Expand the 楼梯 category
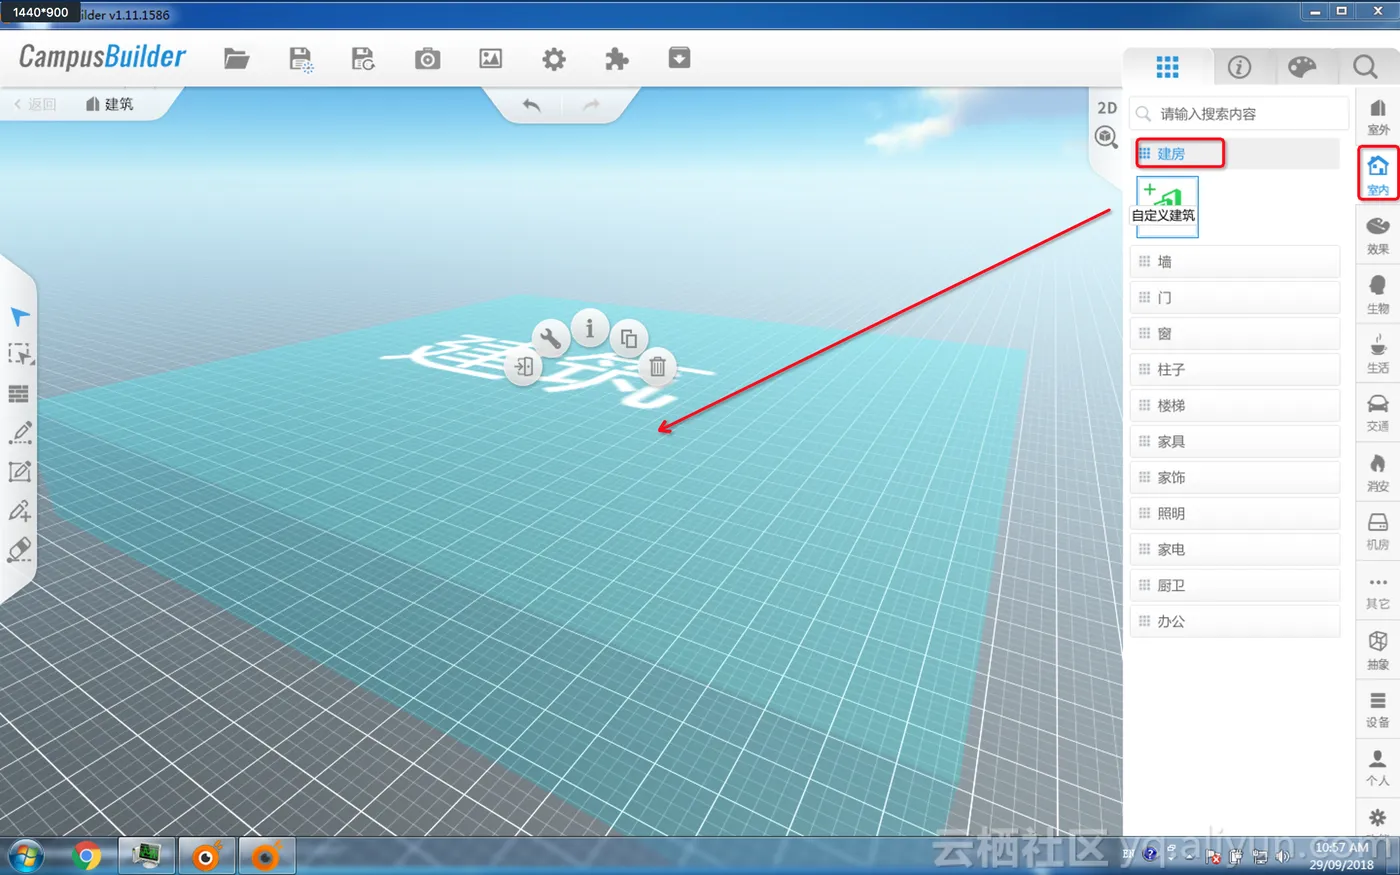The width and height of the screenshot is (1400, 875). [x=1234, y=406]
